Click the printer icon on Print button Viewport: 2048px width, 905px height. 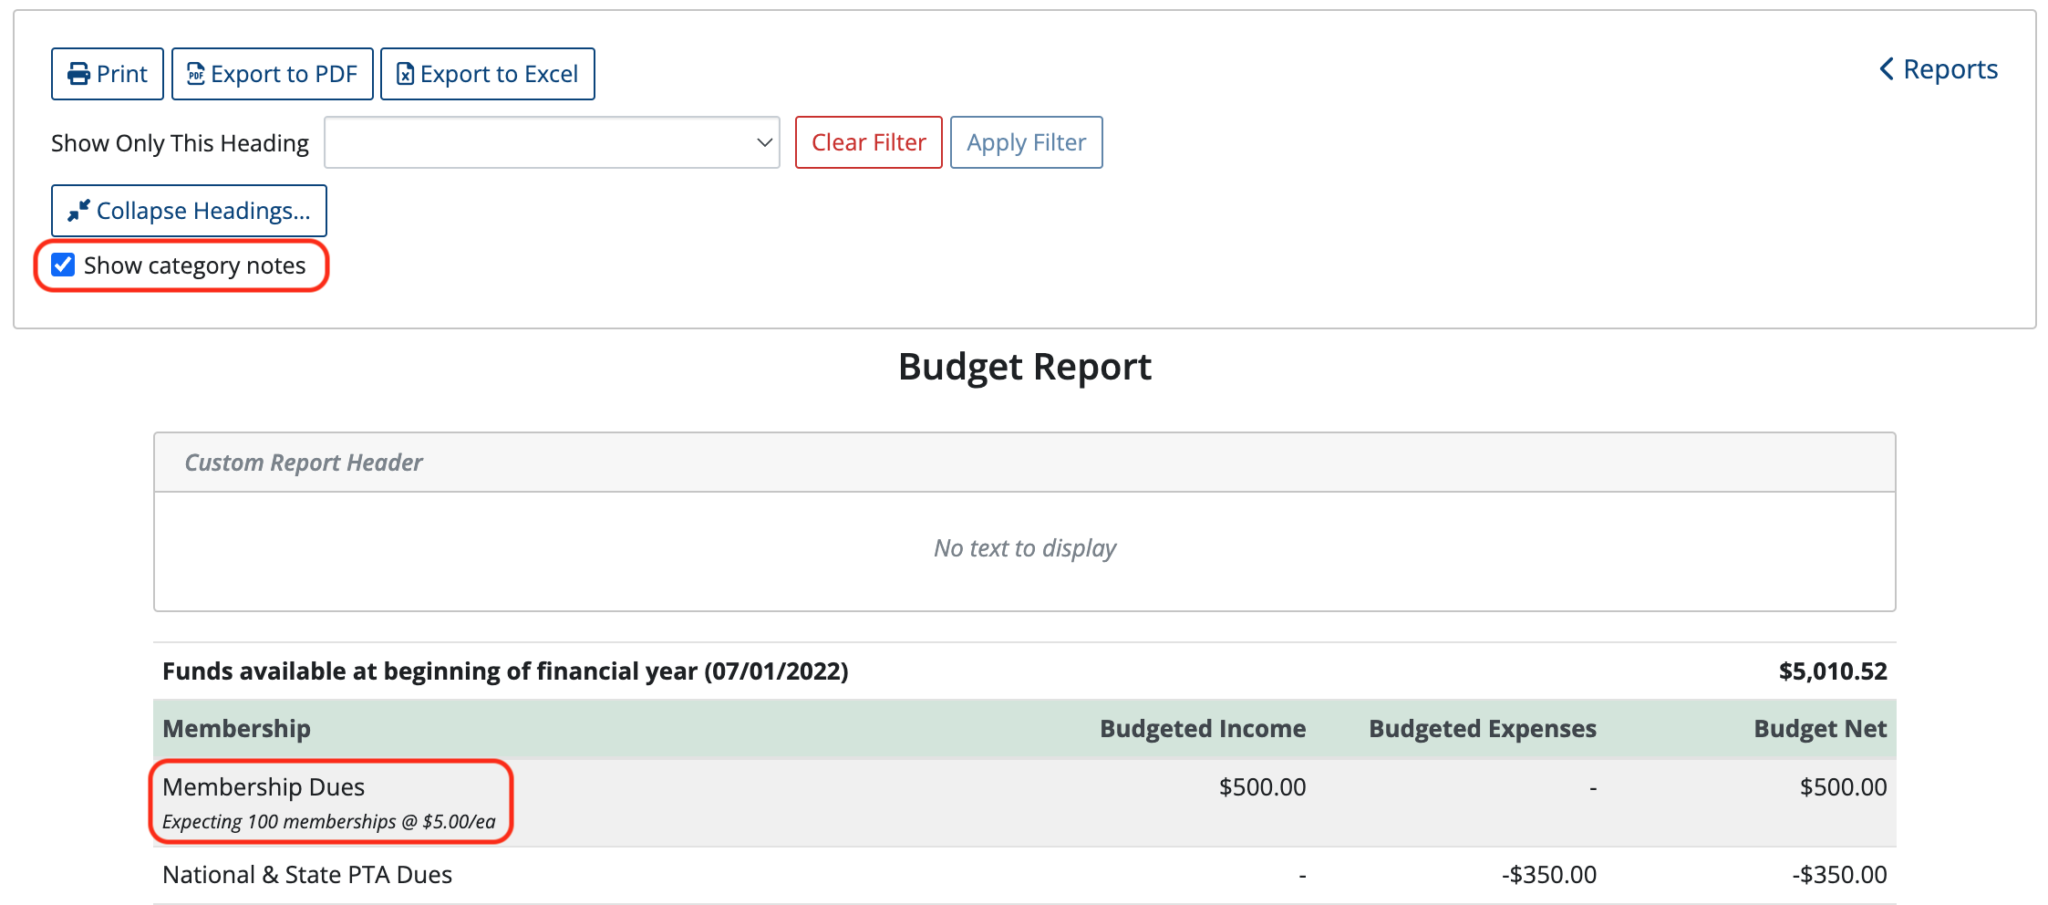78,73
